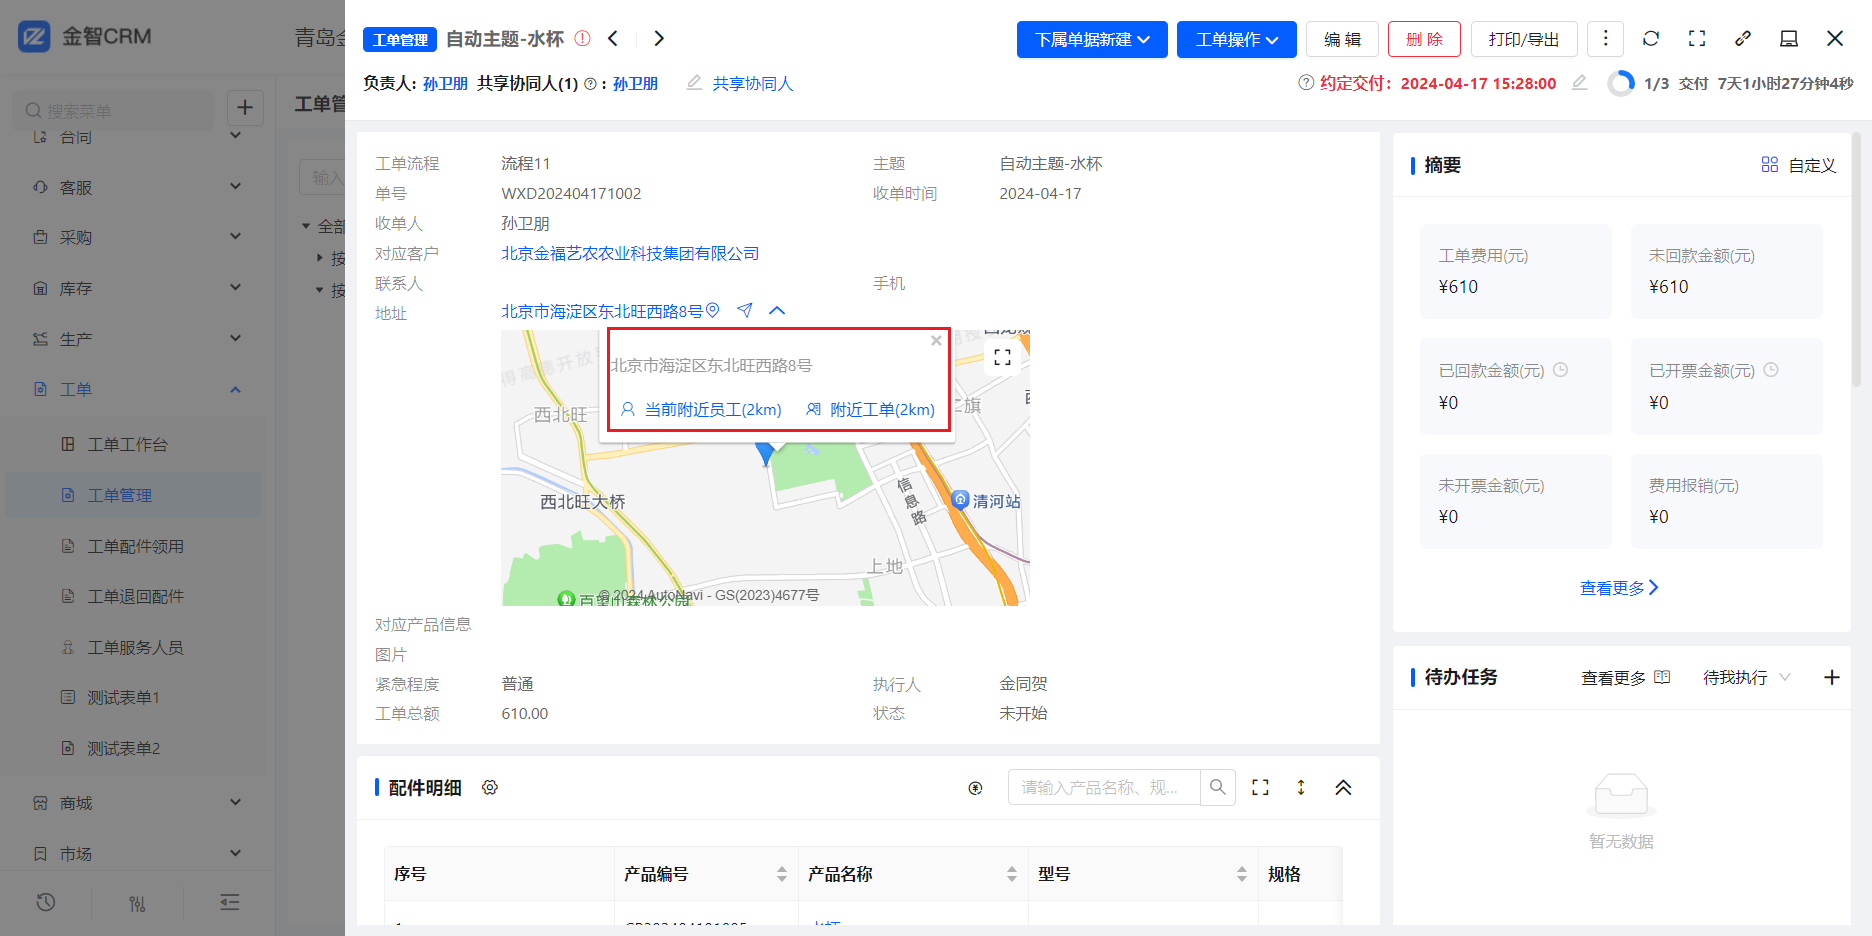This screenshot has width=1872, height=936.
Task: Open shared collaborator edit link
Action: 740,83
